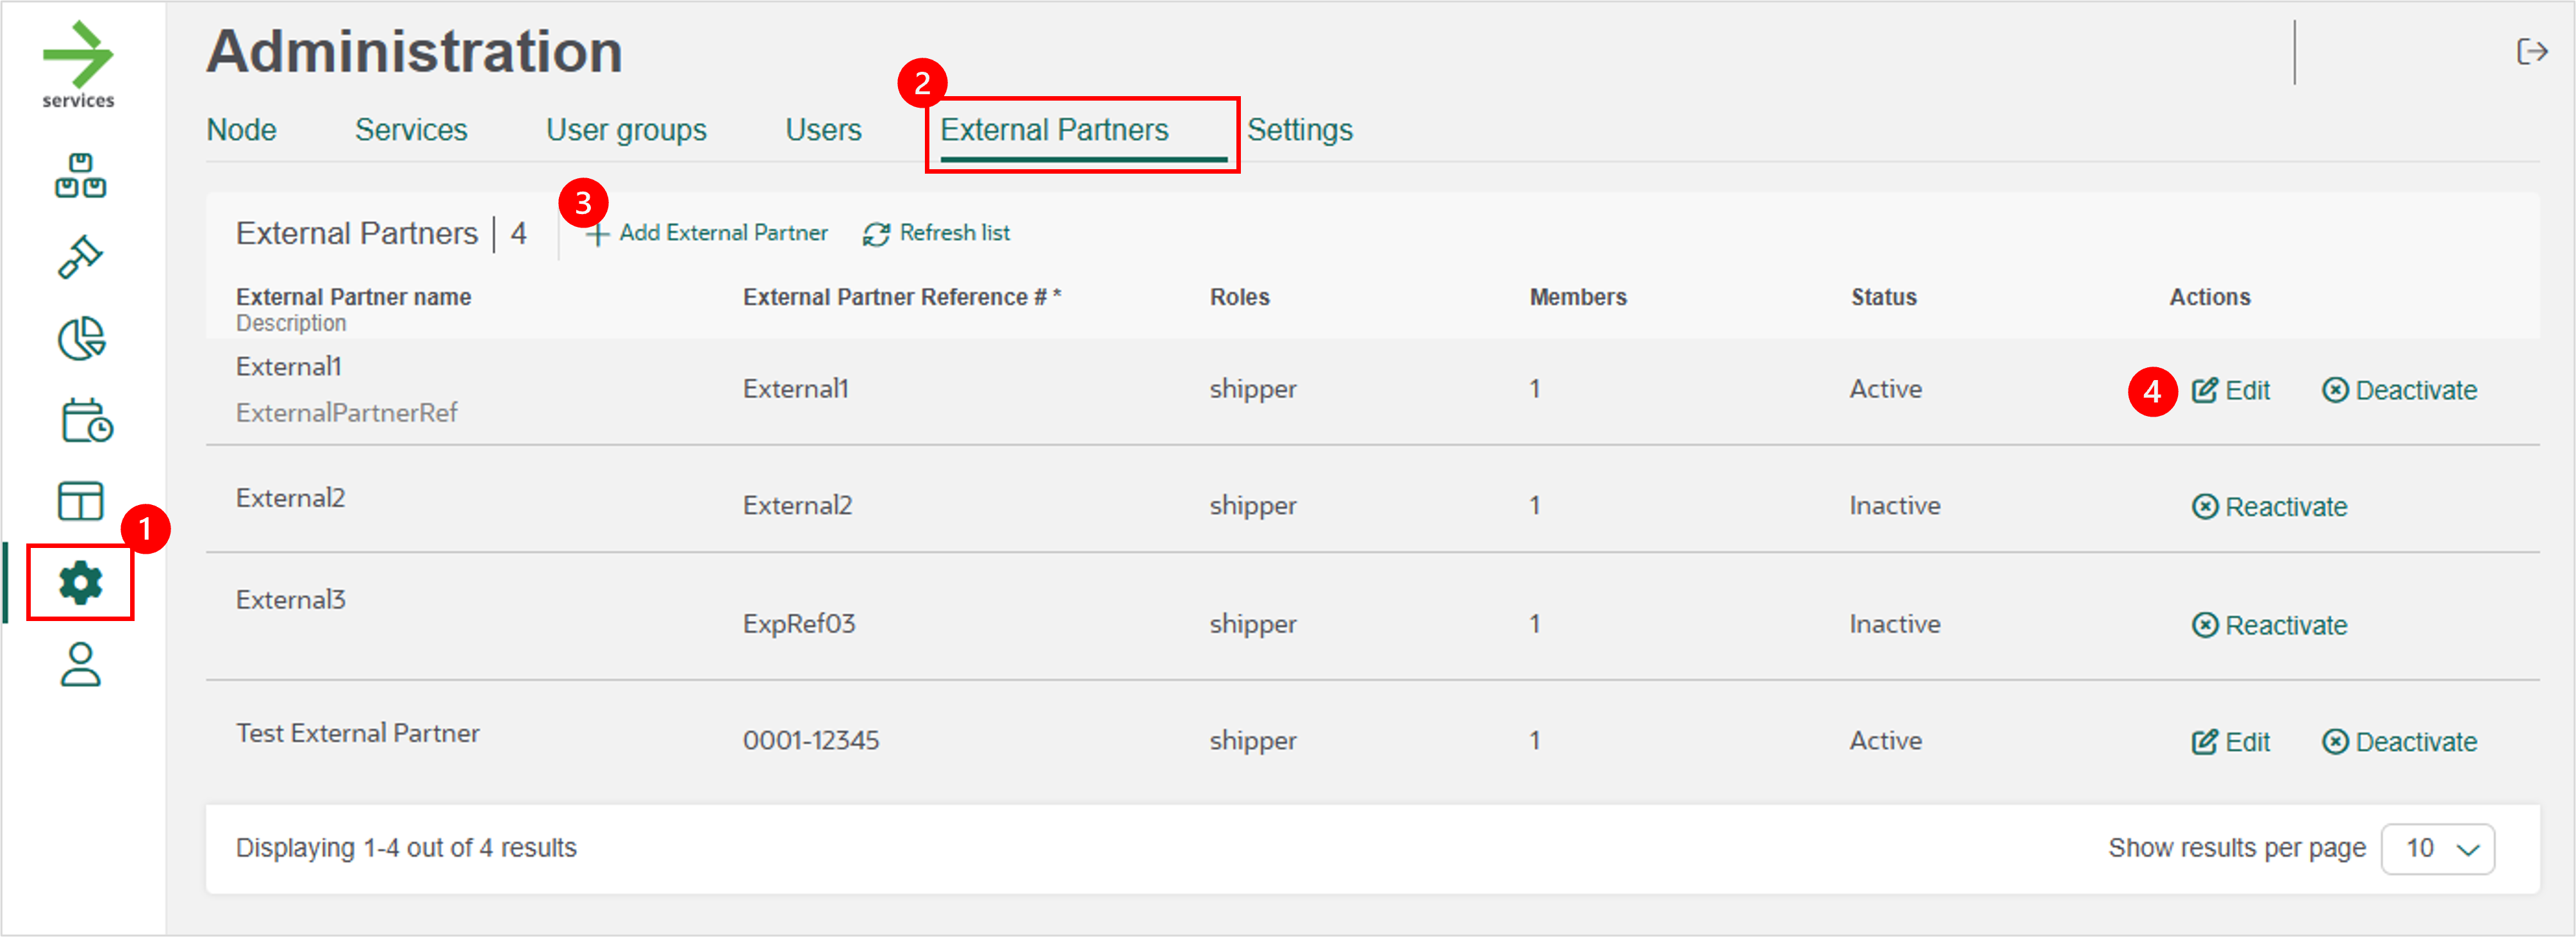Click the pencil edit icon in External1 row
2576x937 pixels.
click(x=2204, y=390)
